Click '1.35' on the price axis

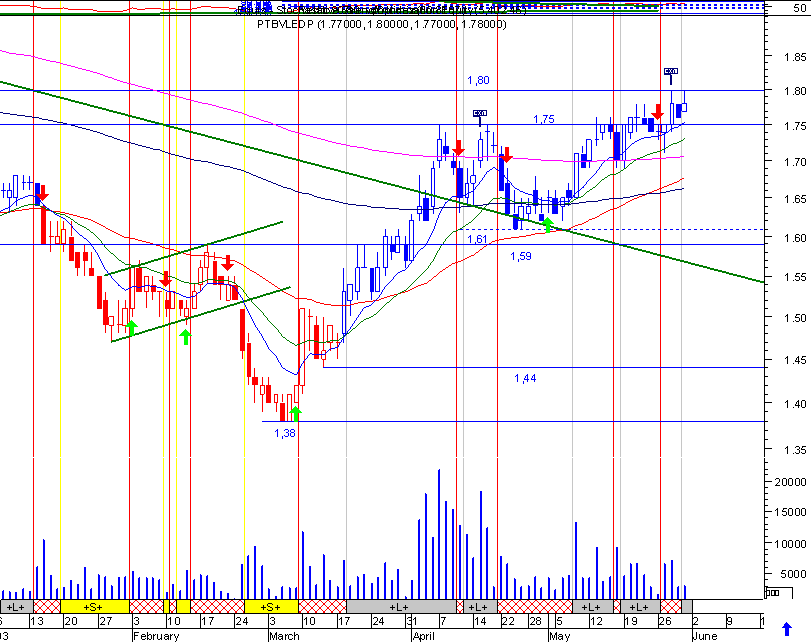[794, 450]
